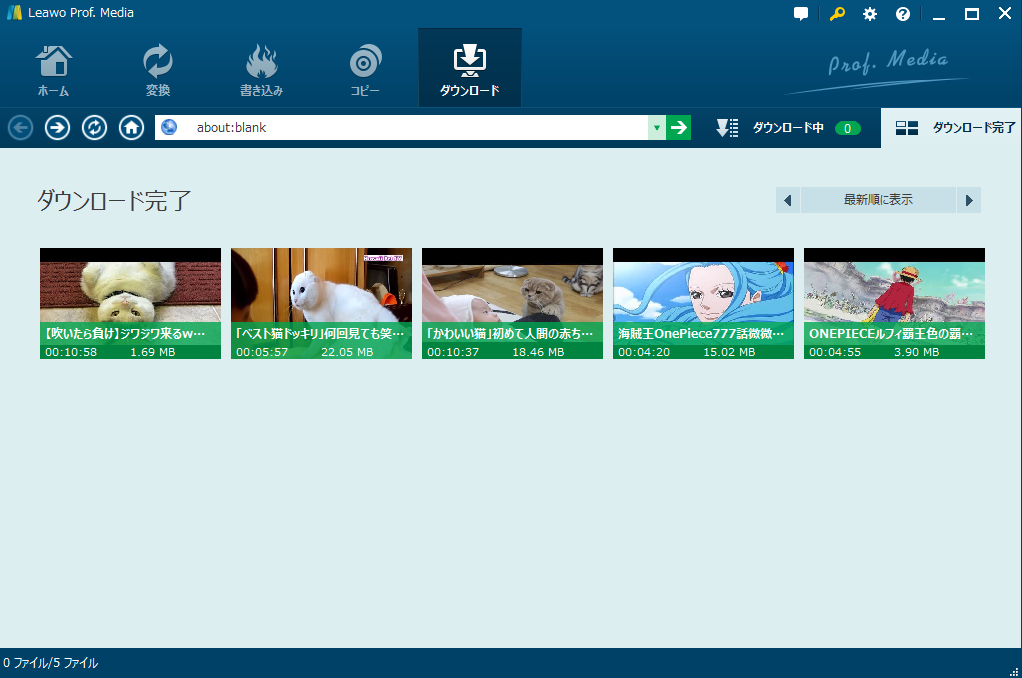Click the 00:05:57 duration label

[262, 352]
